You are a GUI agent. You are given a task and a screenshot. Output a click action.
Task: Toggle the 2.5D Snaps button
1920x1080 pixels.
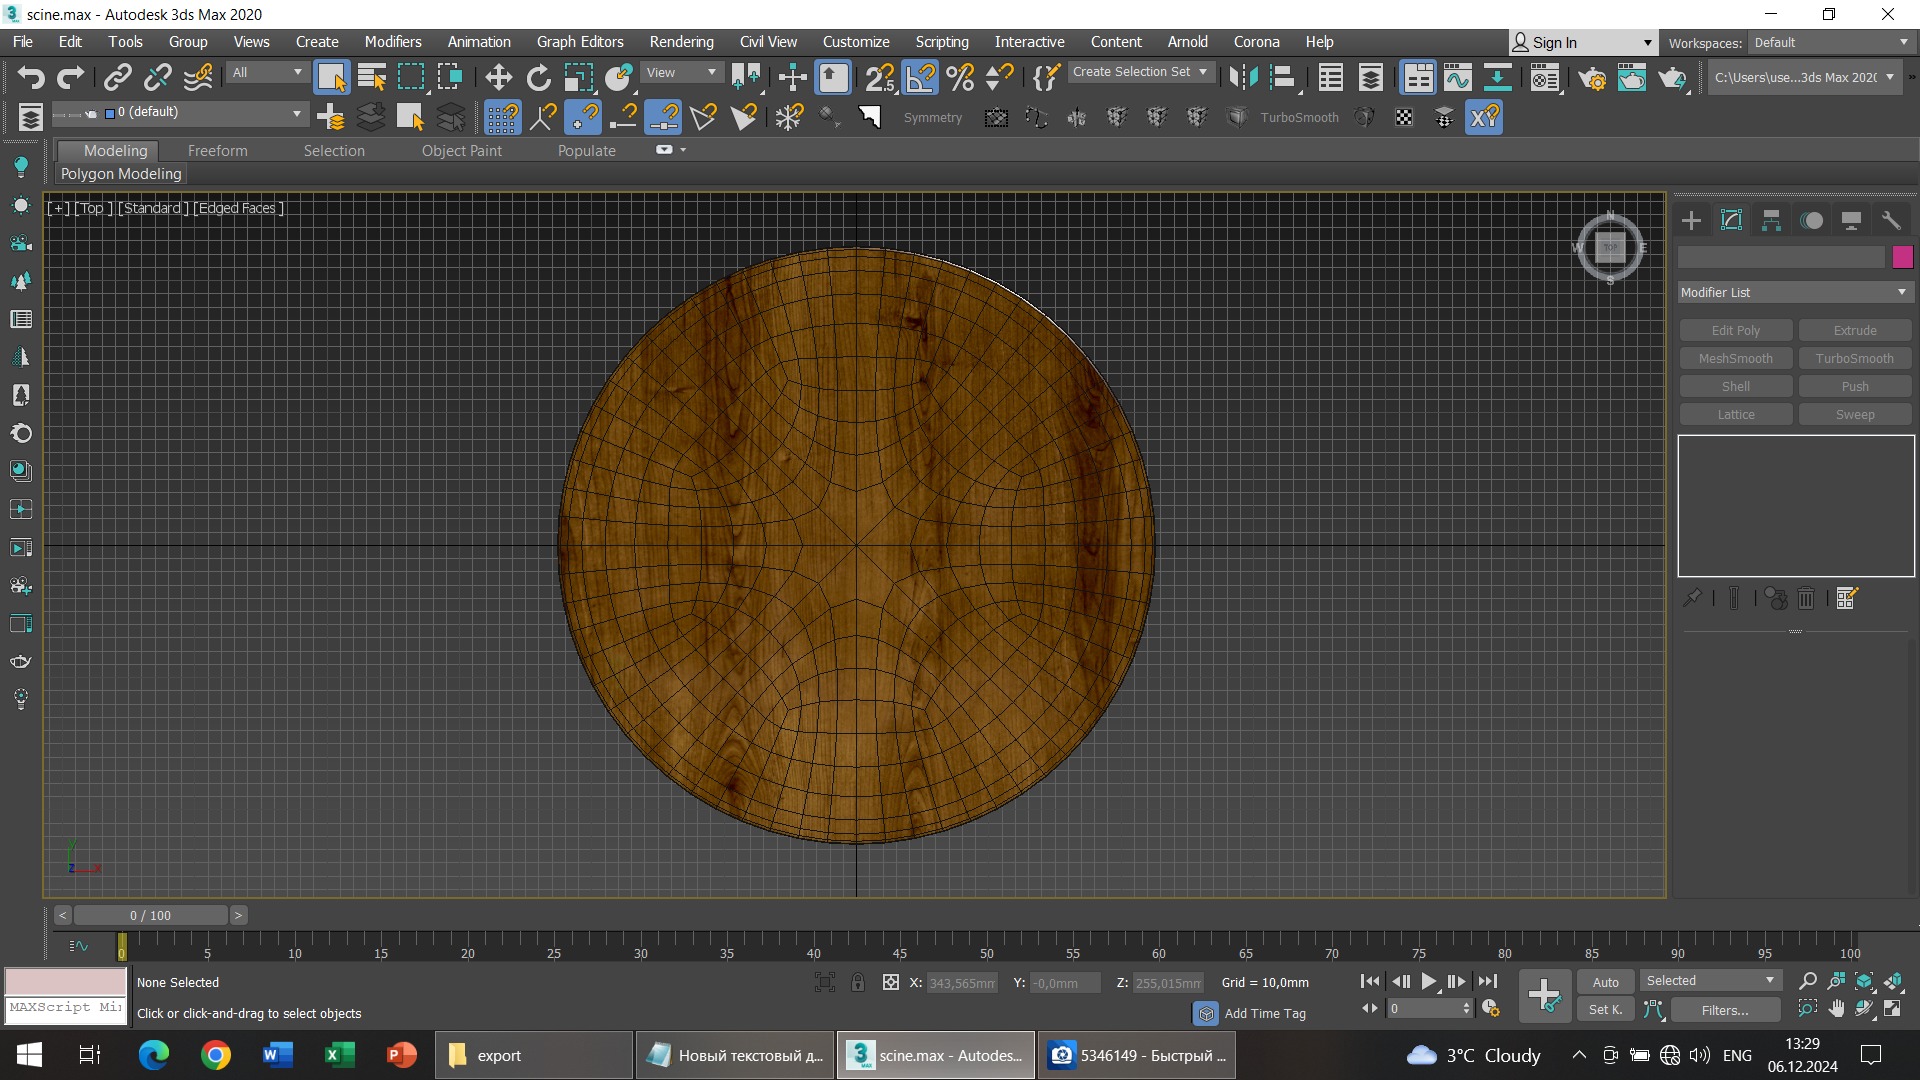pyautogui.click(x=880, y=77)
